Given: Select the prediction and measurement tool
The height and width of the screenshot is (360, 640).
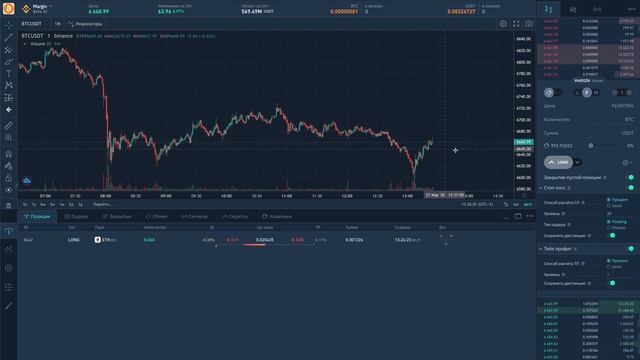Looking at the screenshot, I should (x=9, y=98).
